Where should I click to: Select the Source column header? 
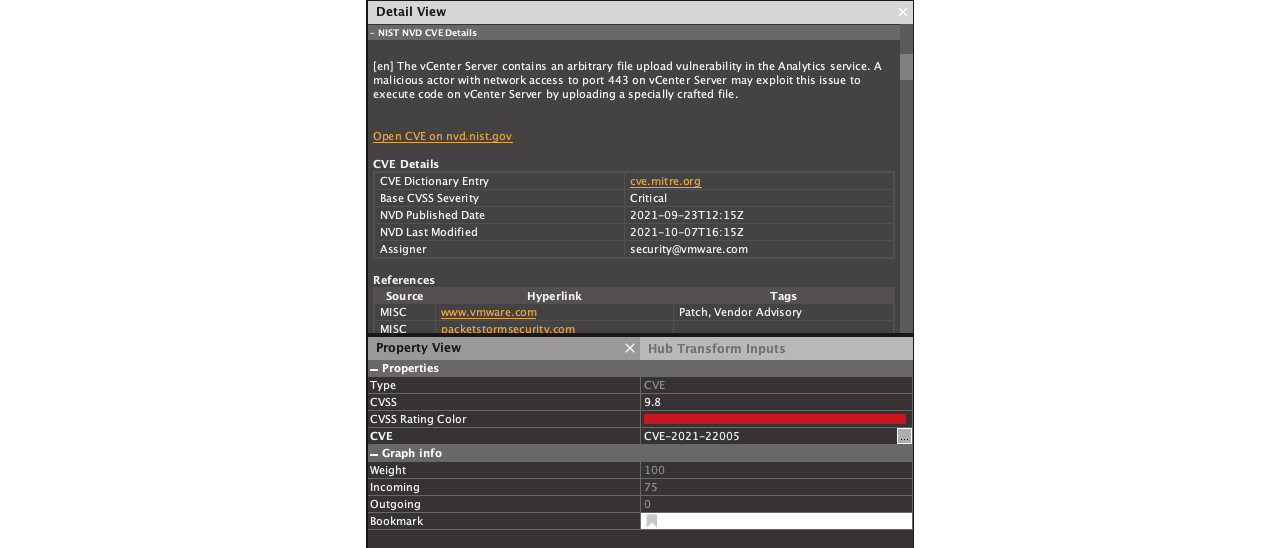coord(405,296)
